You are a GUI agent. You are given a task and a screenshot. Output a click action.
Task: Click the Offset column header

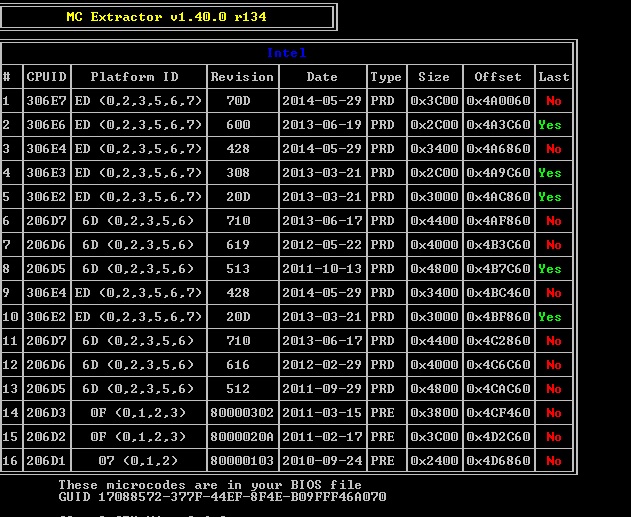click(498, 77)
